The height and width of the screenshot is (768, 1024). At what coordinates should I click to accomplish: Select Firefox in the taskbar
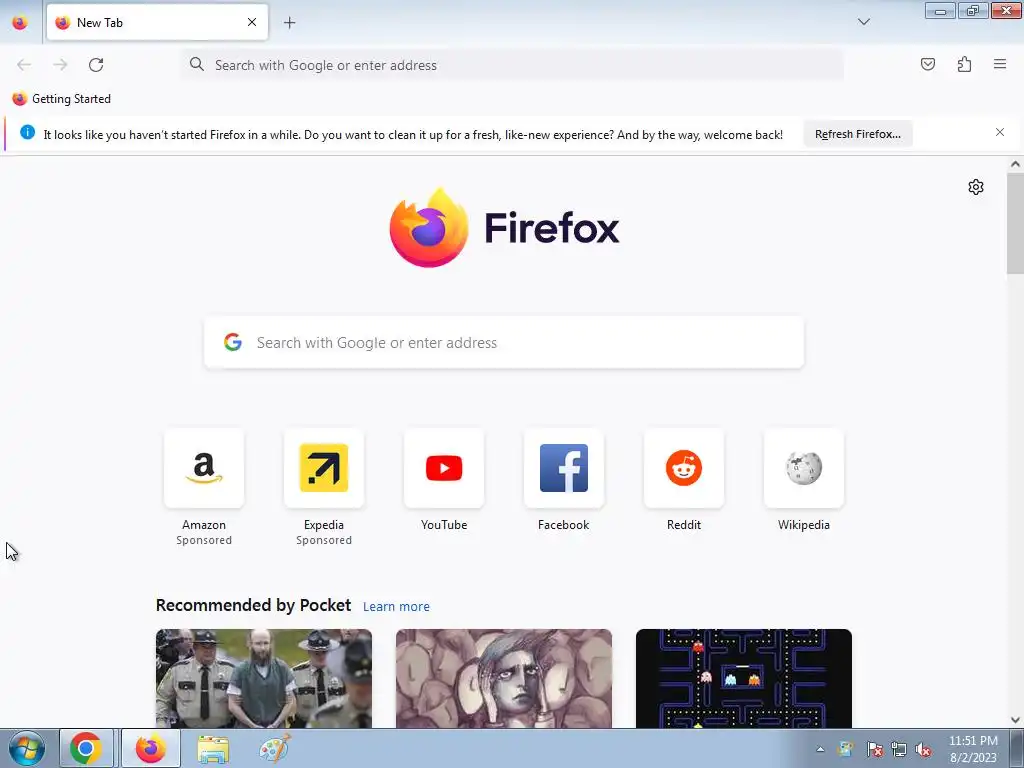click(151, 748)
